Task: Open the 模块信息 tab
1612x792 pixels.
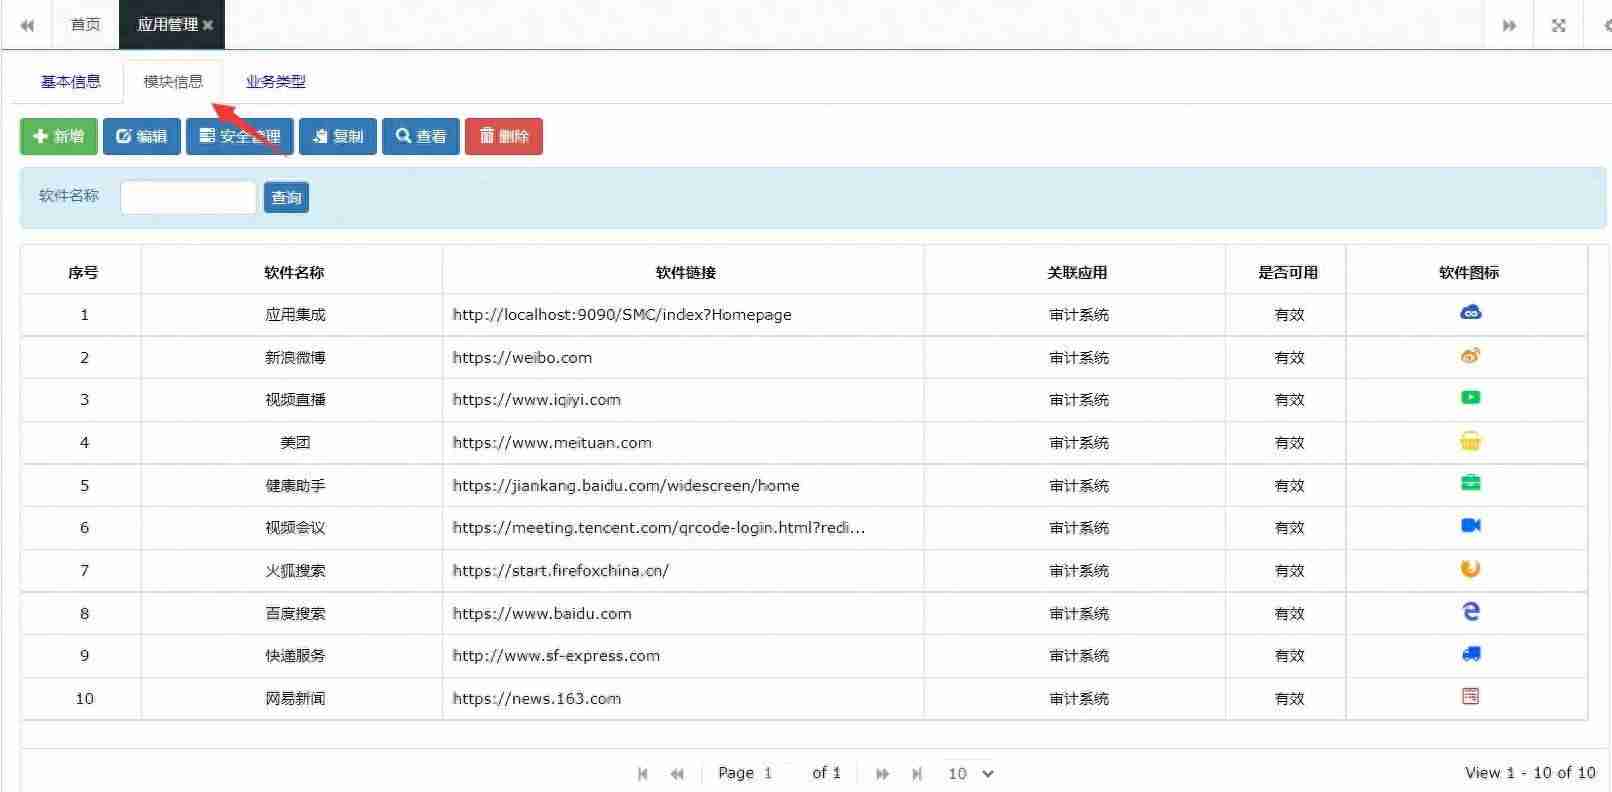Action: (x=173, y=82)
